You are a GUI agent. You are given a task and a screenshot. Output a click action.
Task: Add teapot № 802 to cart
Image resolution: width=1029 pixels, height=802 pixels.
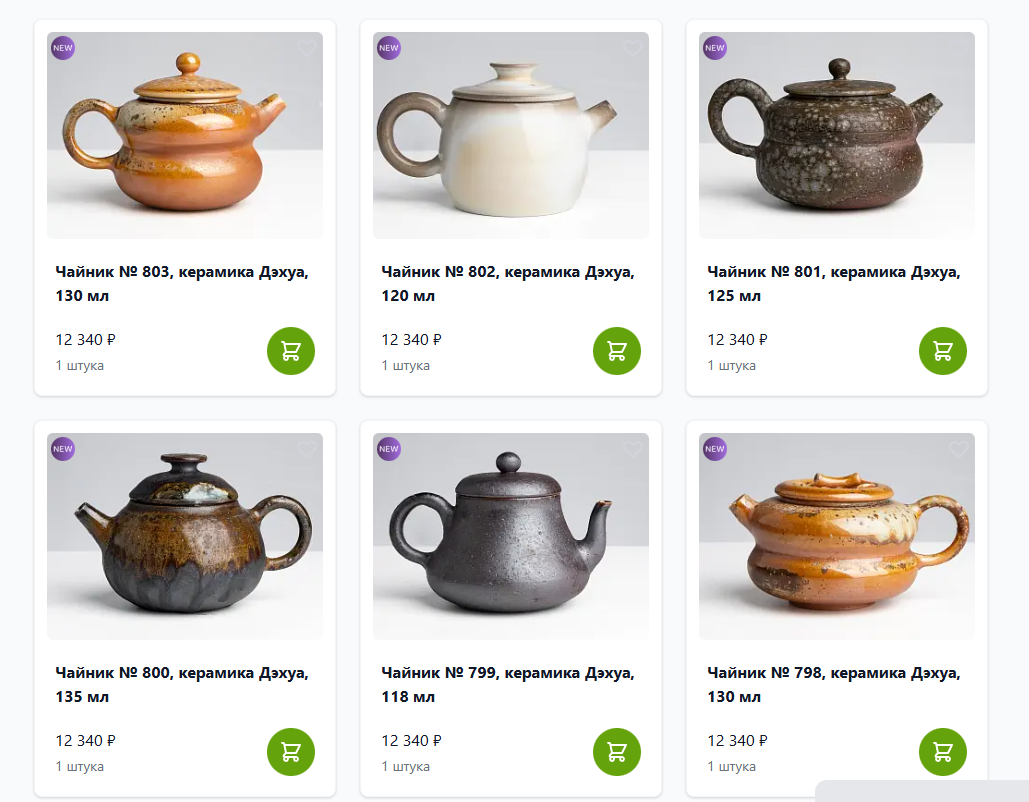(x=617, y=351)
